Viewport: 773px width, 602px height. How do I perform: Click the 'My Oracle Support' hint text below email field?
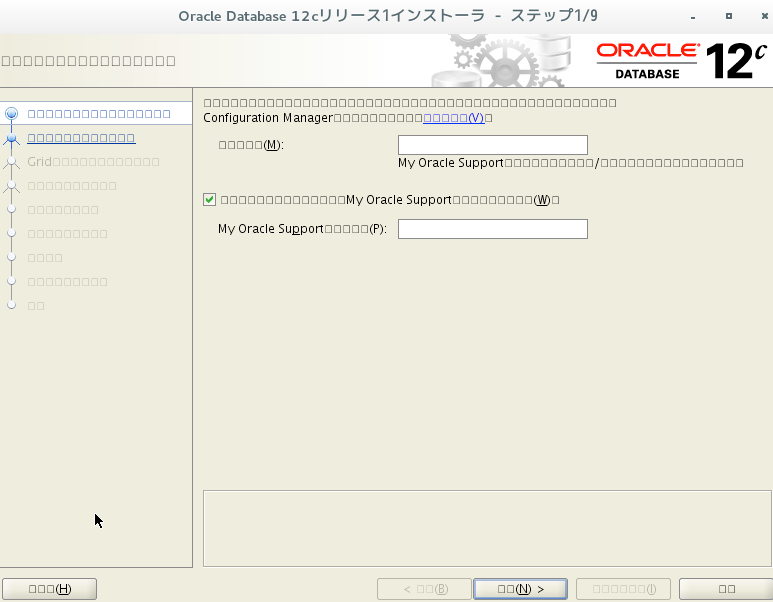pyautogui.click(x=570, y=163)
